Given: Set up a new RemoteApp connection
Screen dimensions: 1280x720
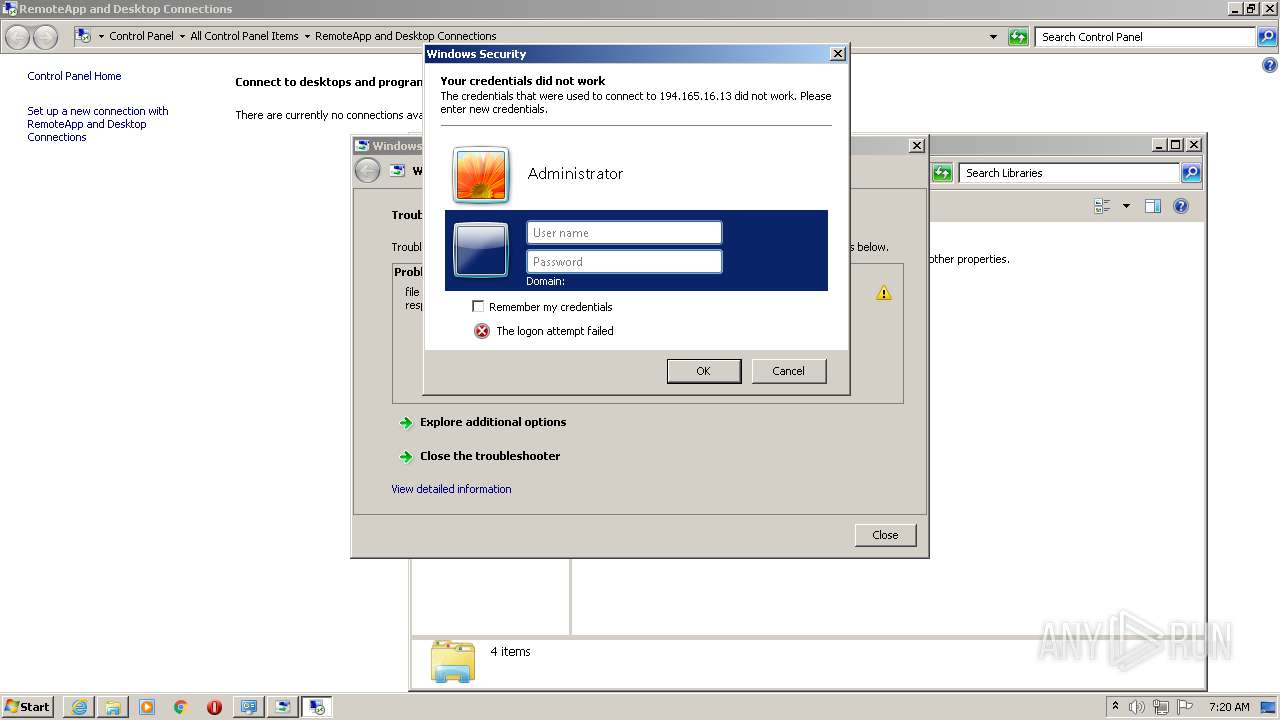Looking at the screenshot, I should pyautogui.click(x=98, y=124).
